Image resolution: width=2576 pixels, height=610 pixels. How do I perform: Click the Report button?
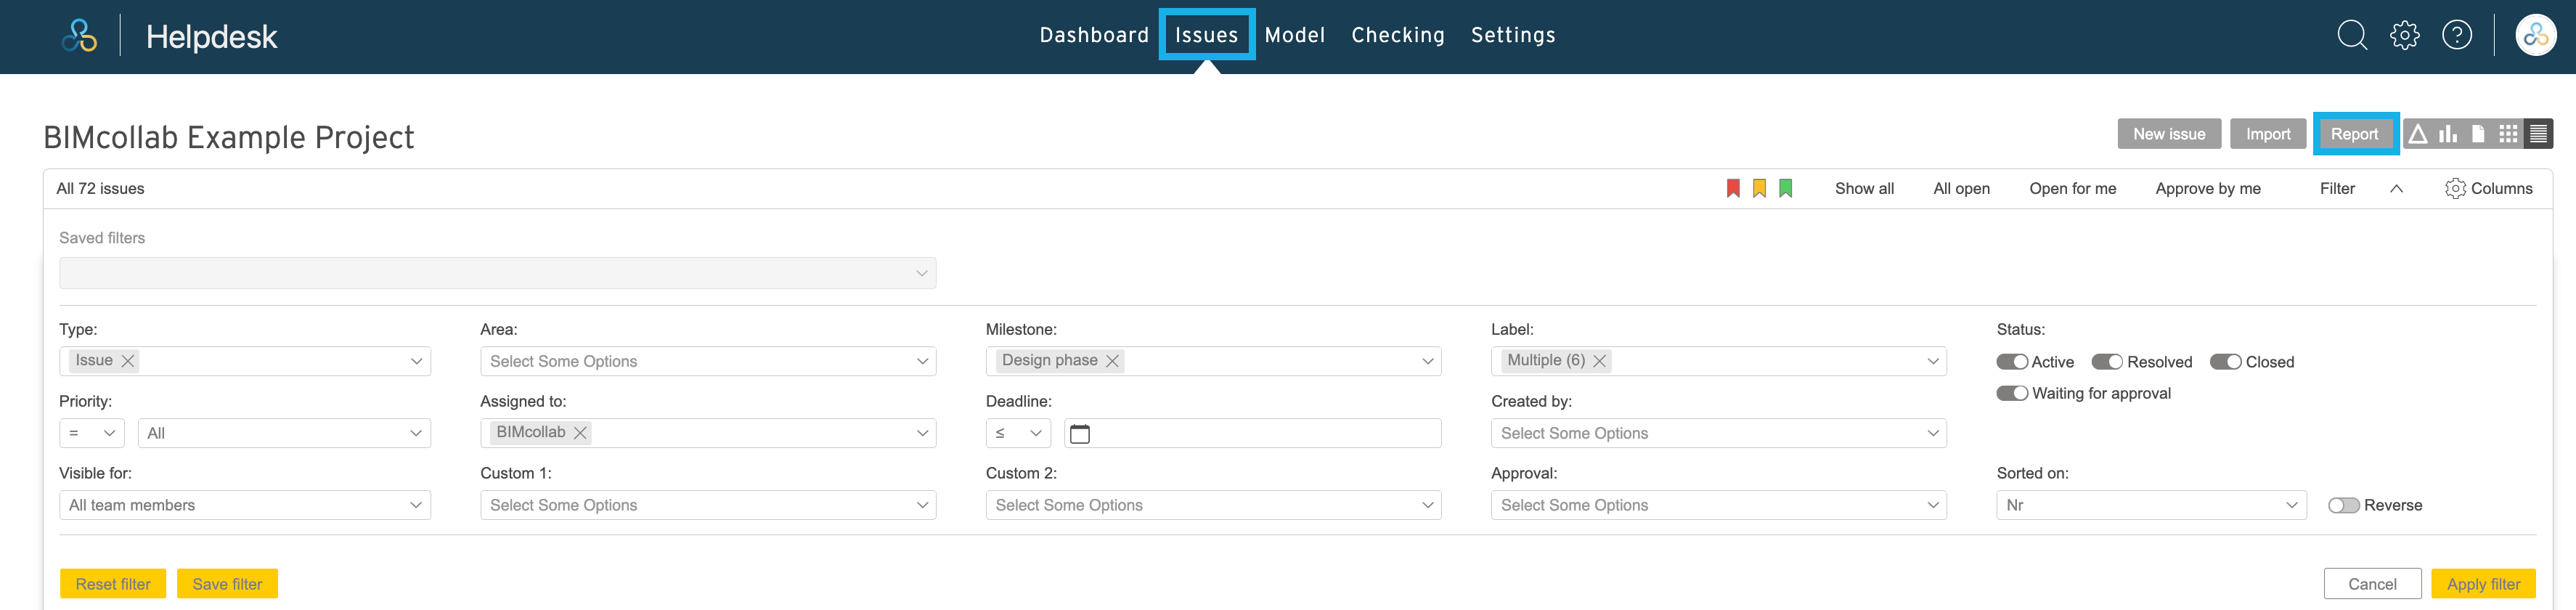[2354, 134]
